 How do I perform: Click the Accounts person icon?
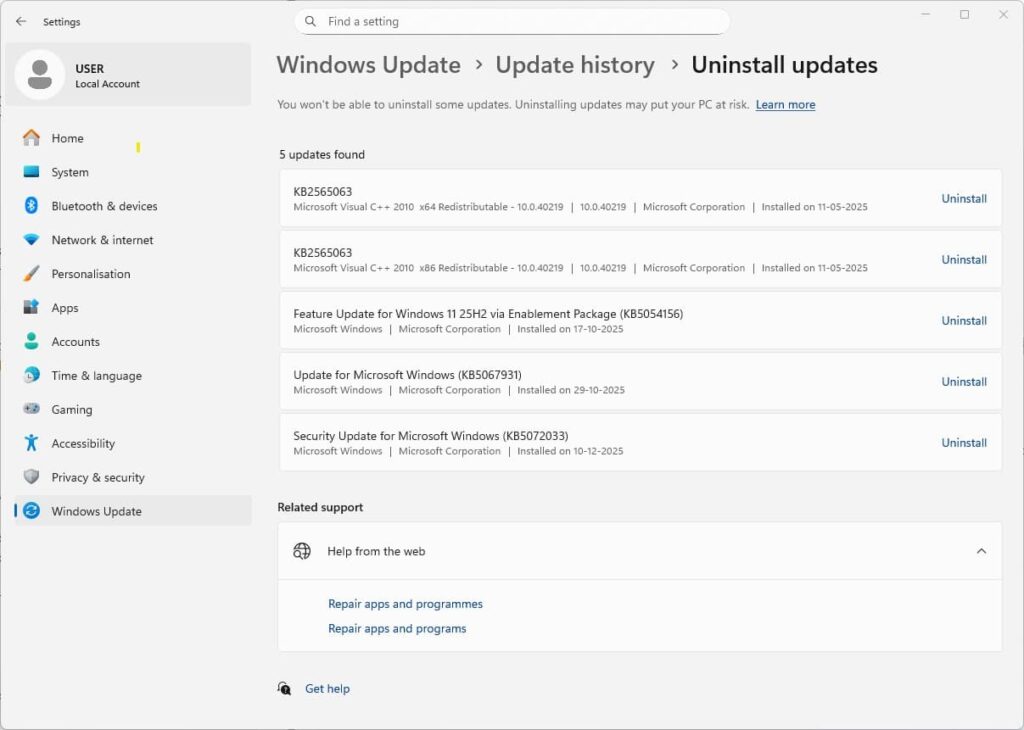pyautogui.click(x=31, y=341)
